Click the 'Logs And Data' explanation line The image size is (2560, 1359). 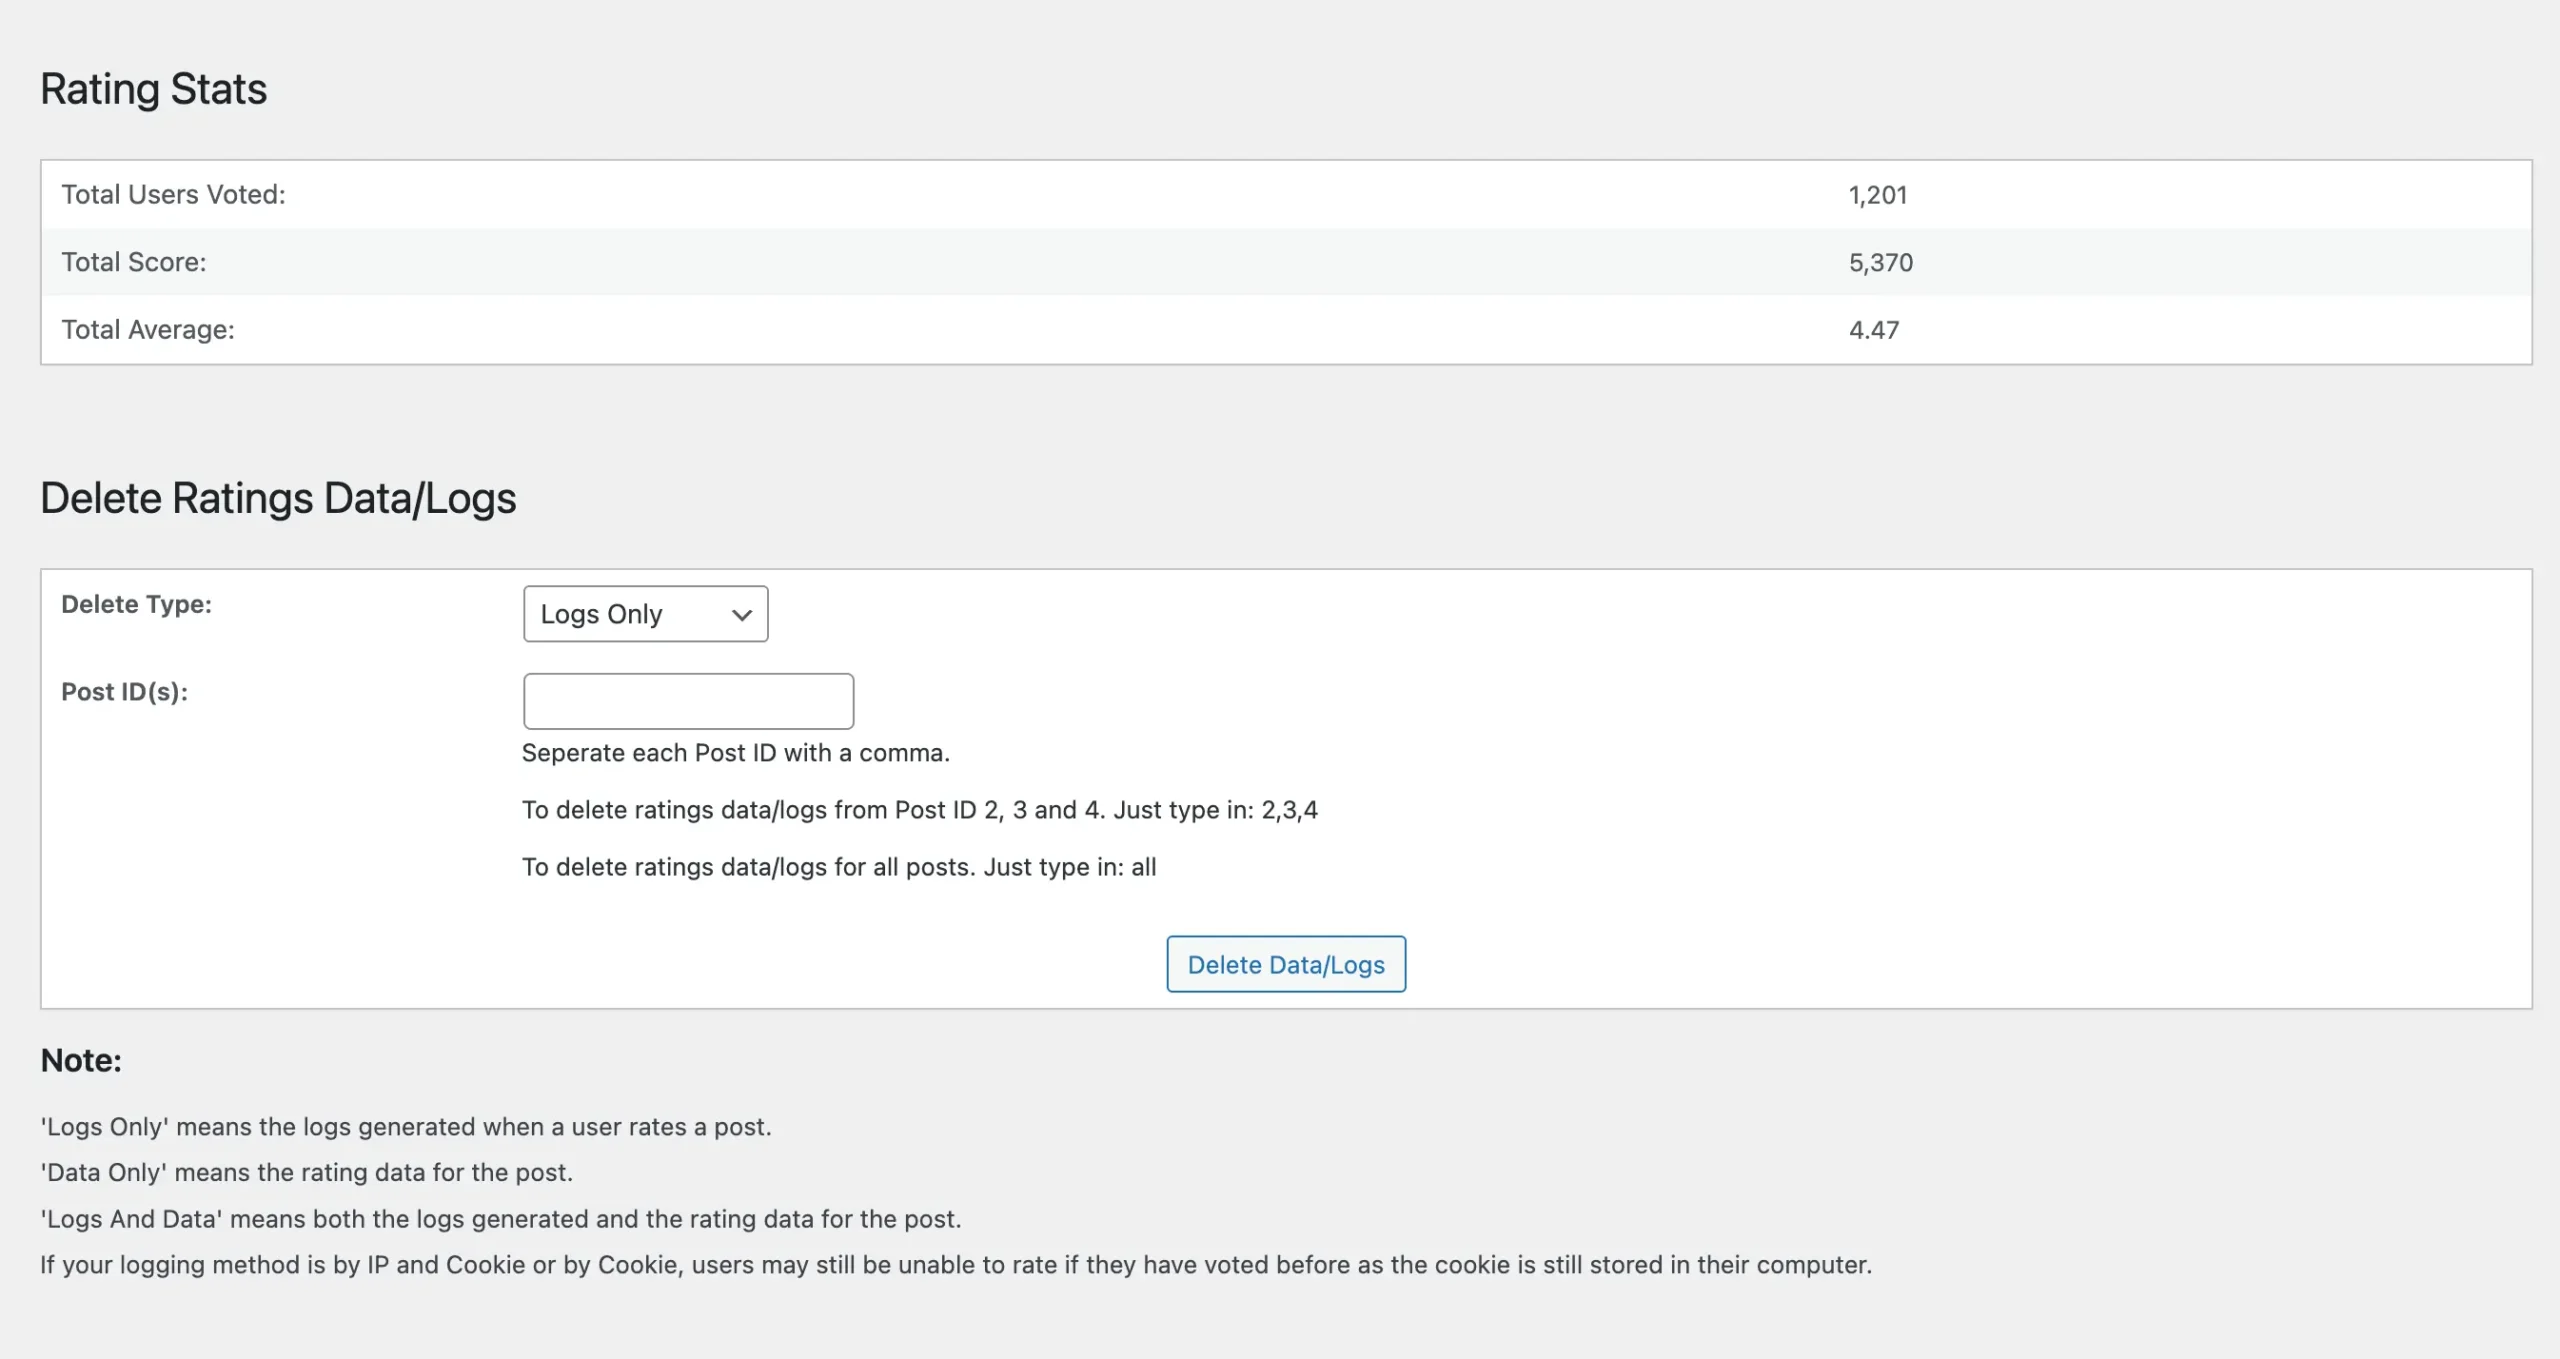(x=501, y=1219)
